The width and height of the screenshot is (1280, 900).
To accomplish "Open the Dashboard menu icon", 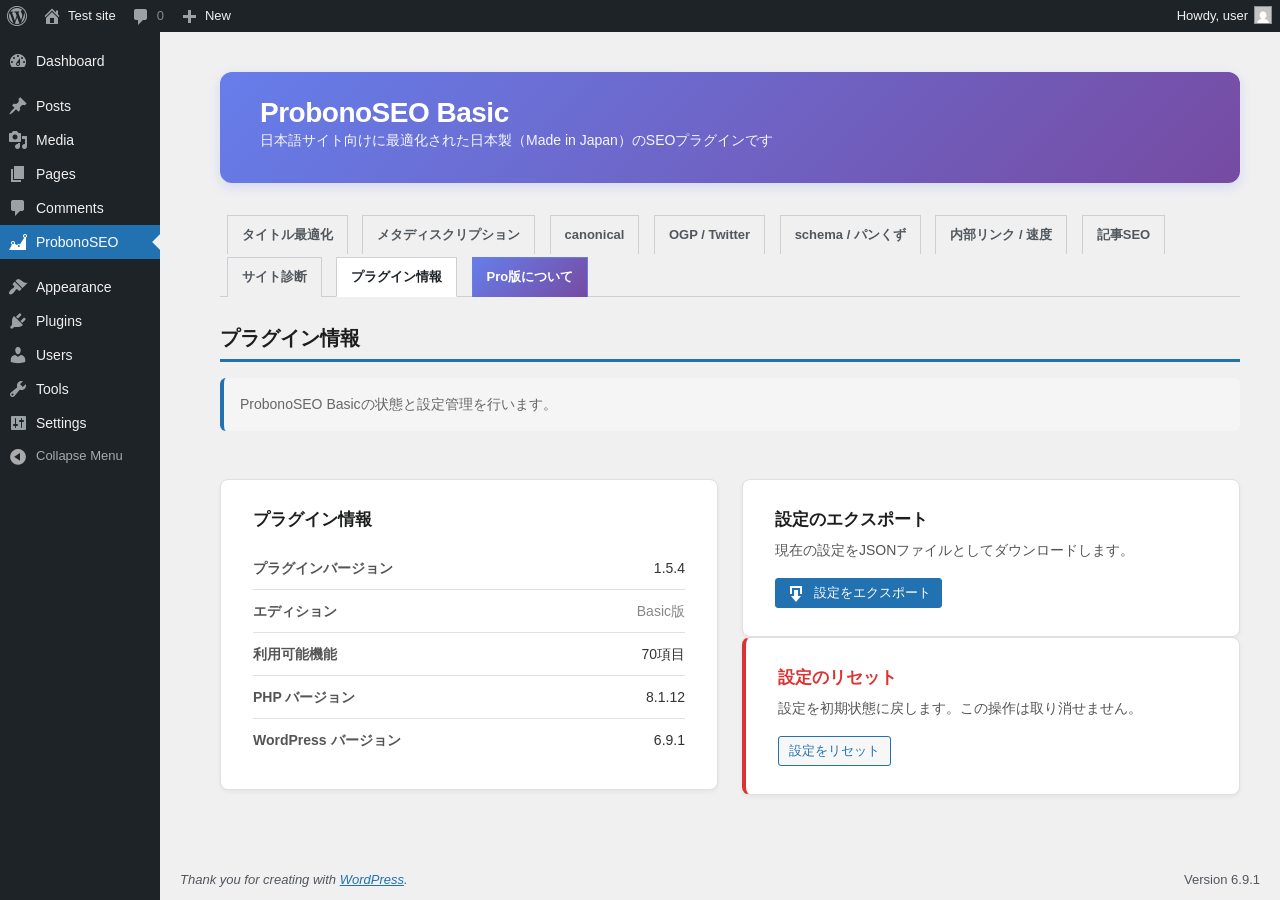I will pyautogui.click(x=18, y=61).
